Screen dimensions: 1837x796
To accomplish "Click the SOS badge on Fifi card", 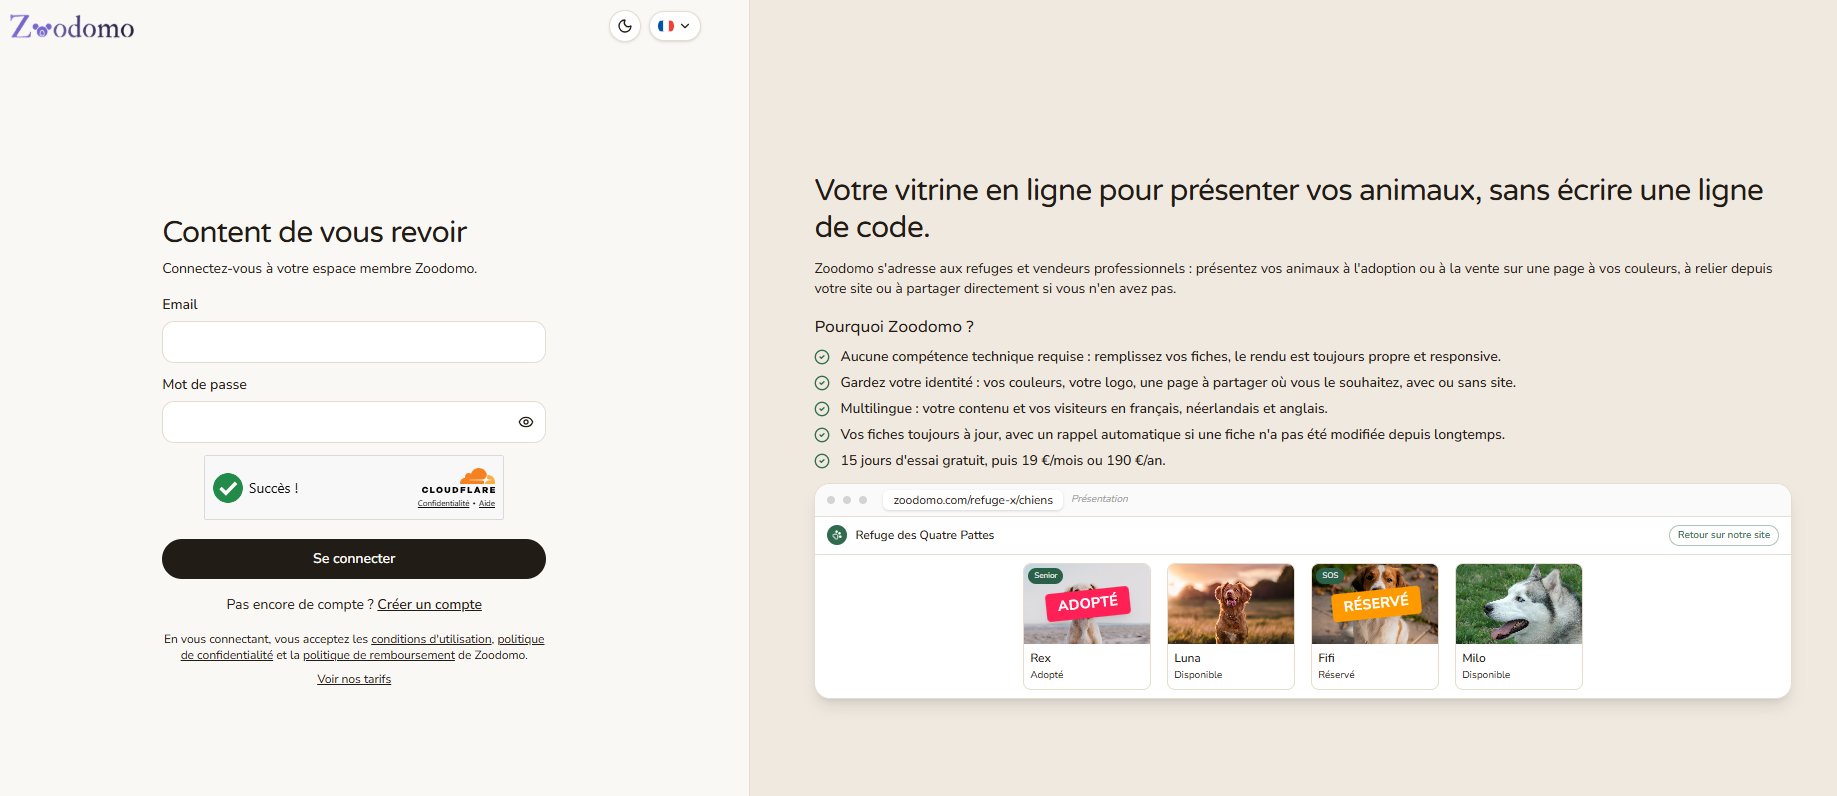I will coord(1330,576).
